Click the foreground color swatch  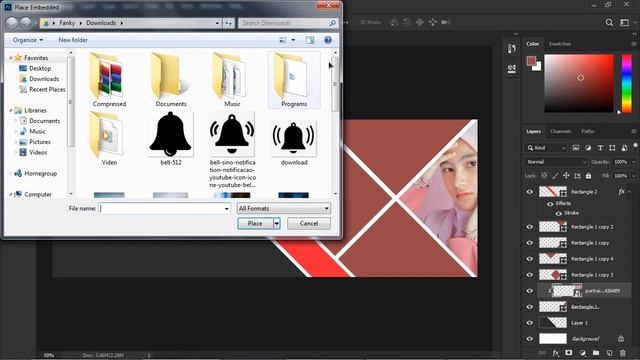[531, 61]
